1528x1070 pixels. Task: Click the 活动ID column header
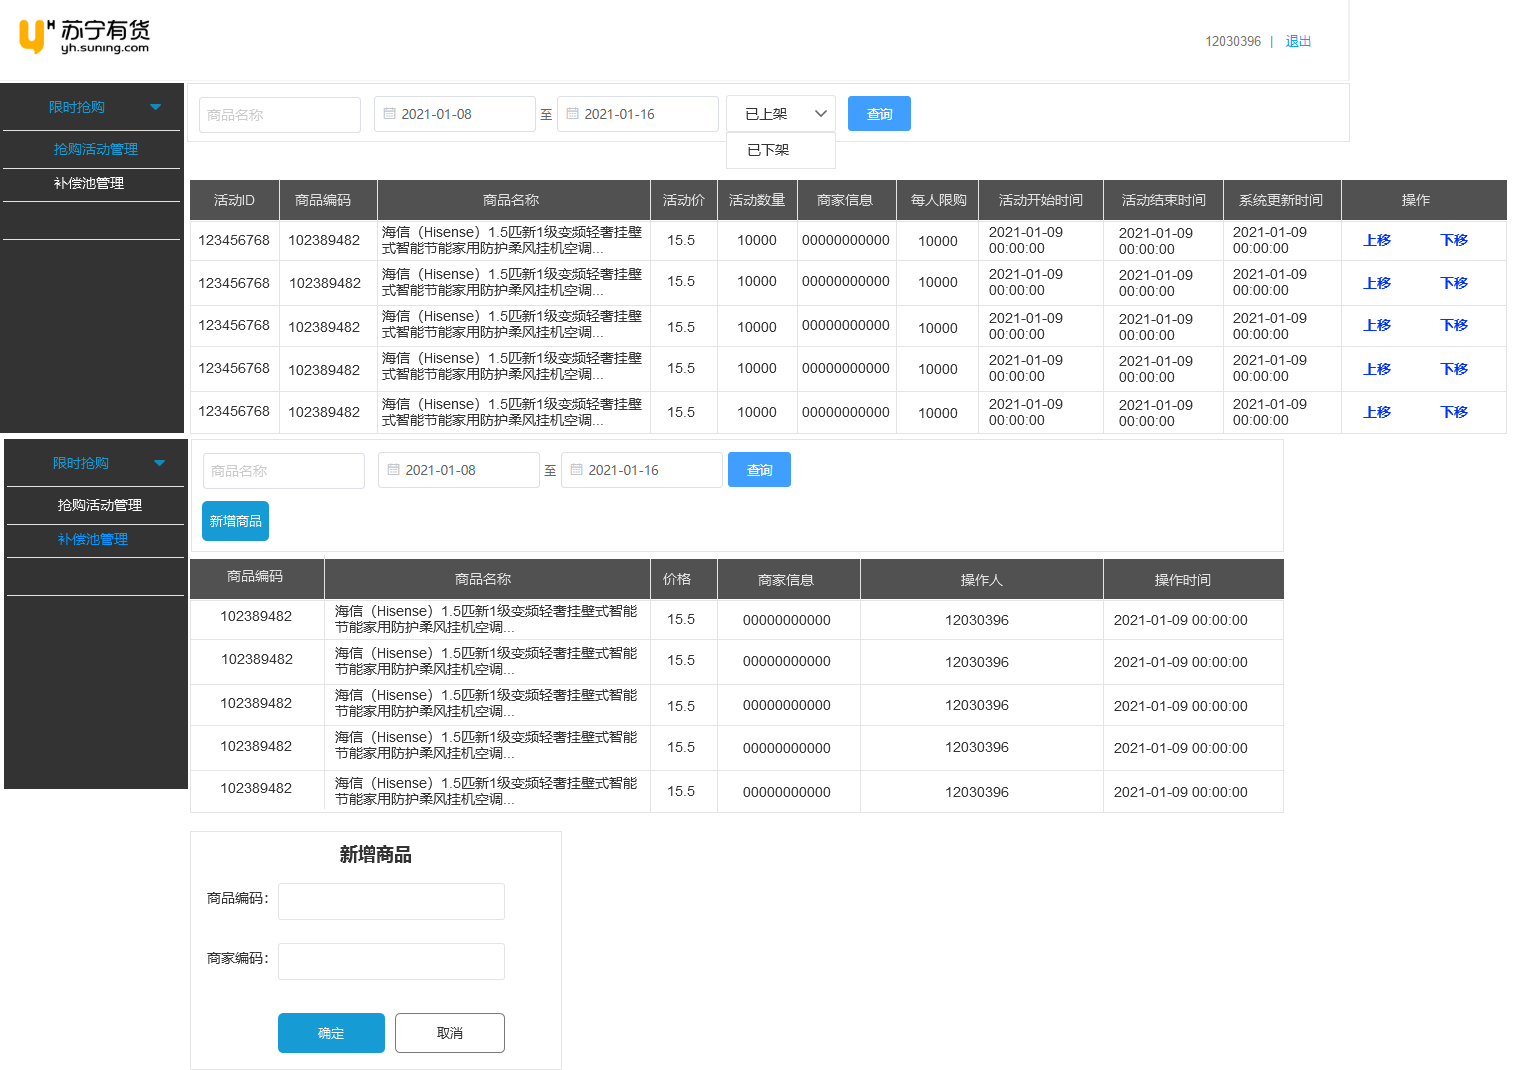(x=234, y=200)
